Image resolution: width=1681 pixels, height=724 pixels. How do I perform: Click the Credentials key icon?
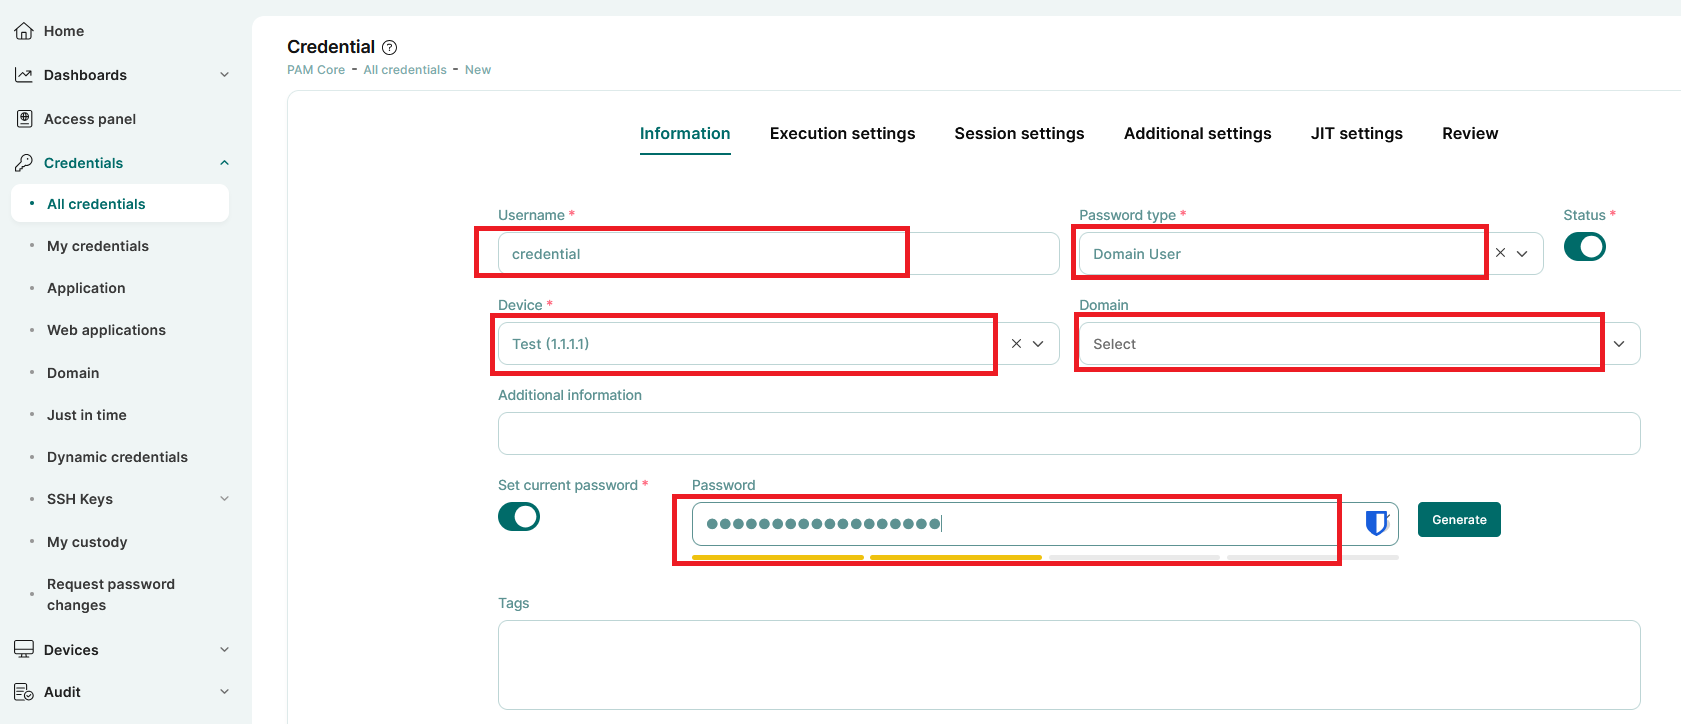24,163
